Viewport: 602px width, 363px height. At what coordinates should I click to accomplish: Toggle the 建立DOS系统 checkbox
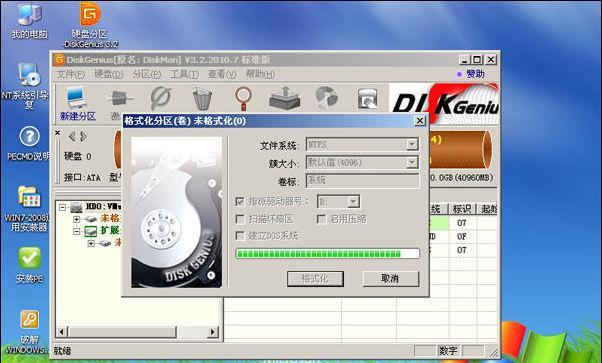240,235
